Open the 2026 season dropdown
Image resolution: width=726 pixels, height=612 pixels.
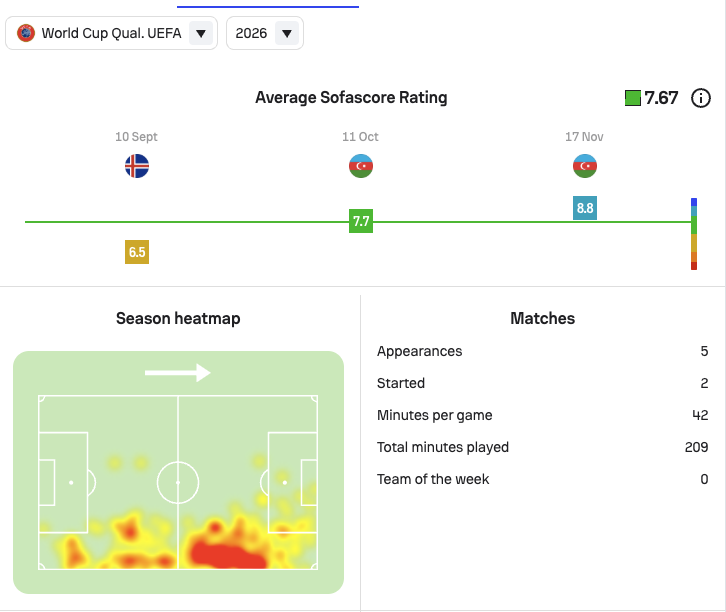pyautogui.click(x=264, y=33)
